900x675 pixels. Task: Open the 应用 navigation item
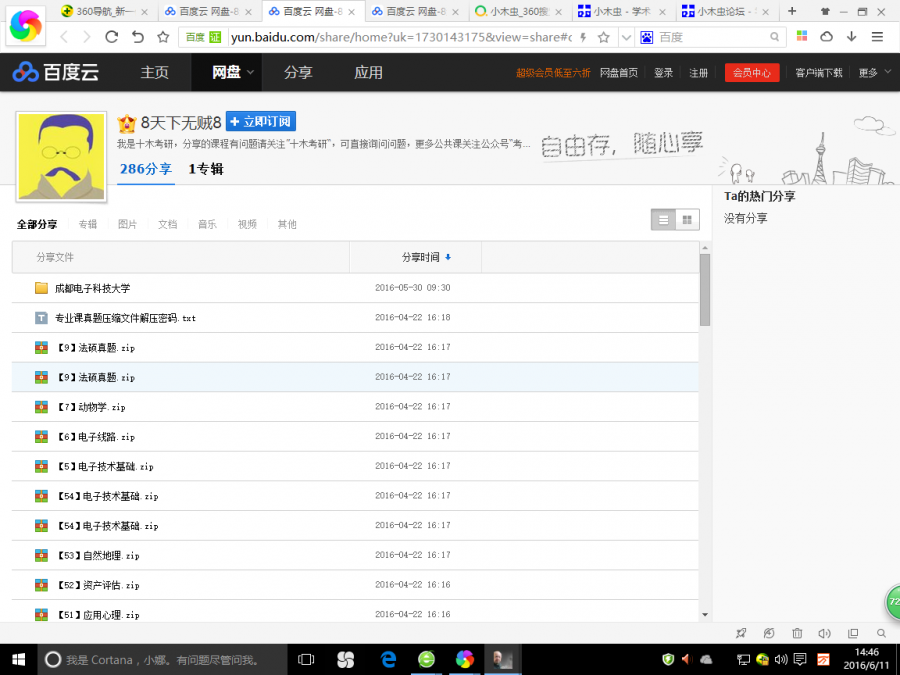coord(368,72)
